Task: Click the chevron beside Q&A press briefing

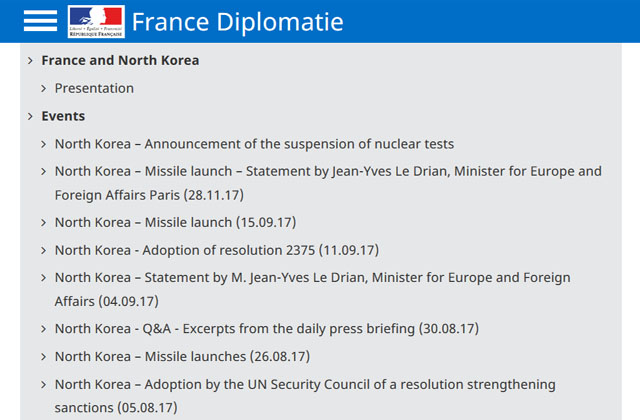Action: point(44,329)
